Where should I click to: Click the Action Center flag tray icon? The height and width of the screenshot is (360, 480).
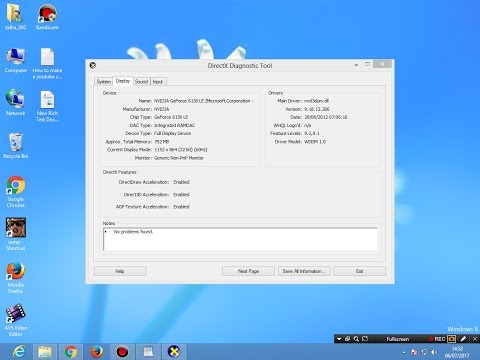click(414, 352)
